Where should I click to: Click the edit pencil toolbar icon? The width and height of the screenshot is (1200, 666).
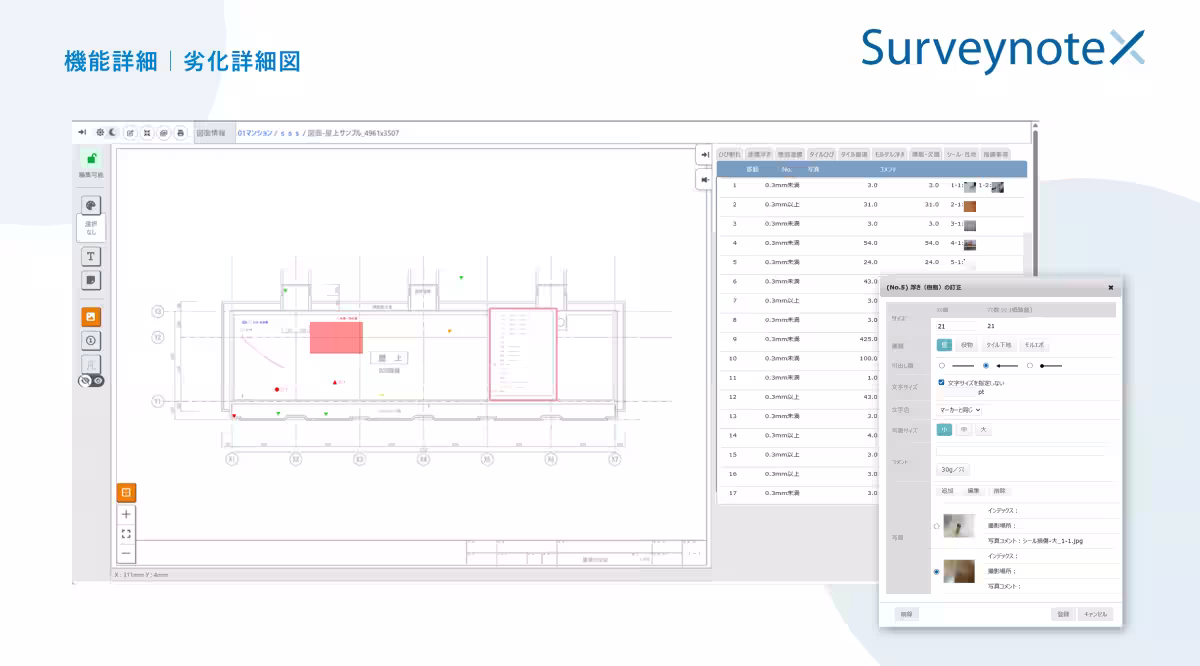131,132
